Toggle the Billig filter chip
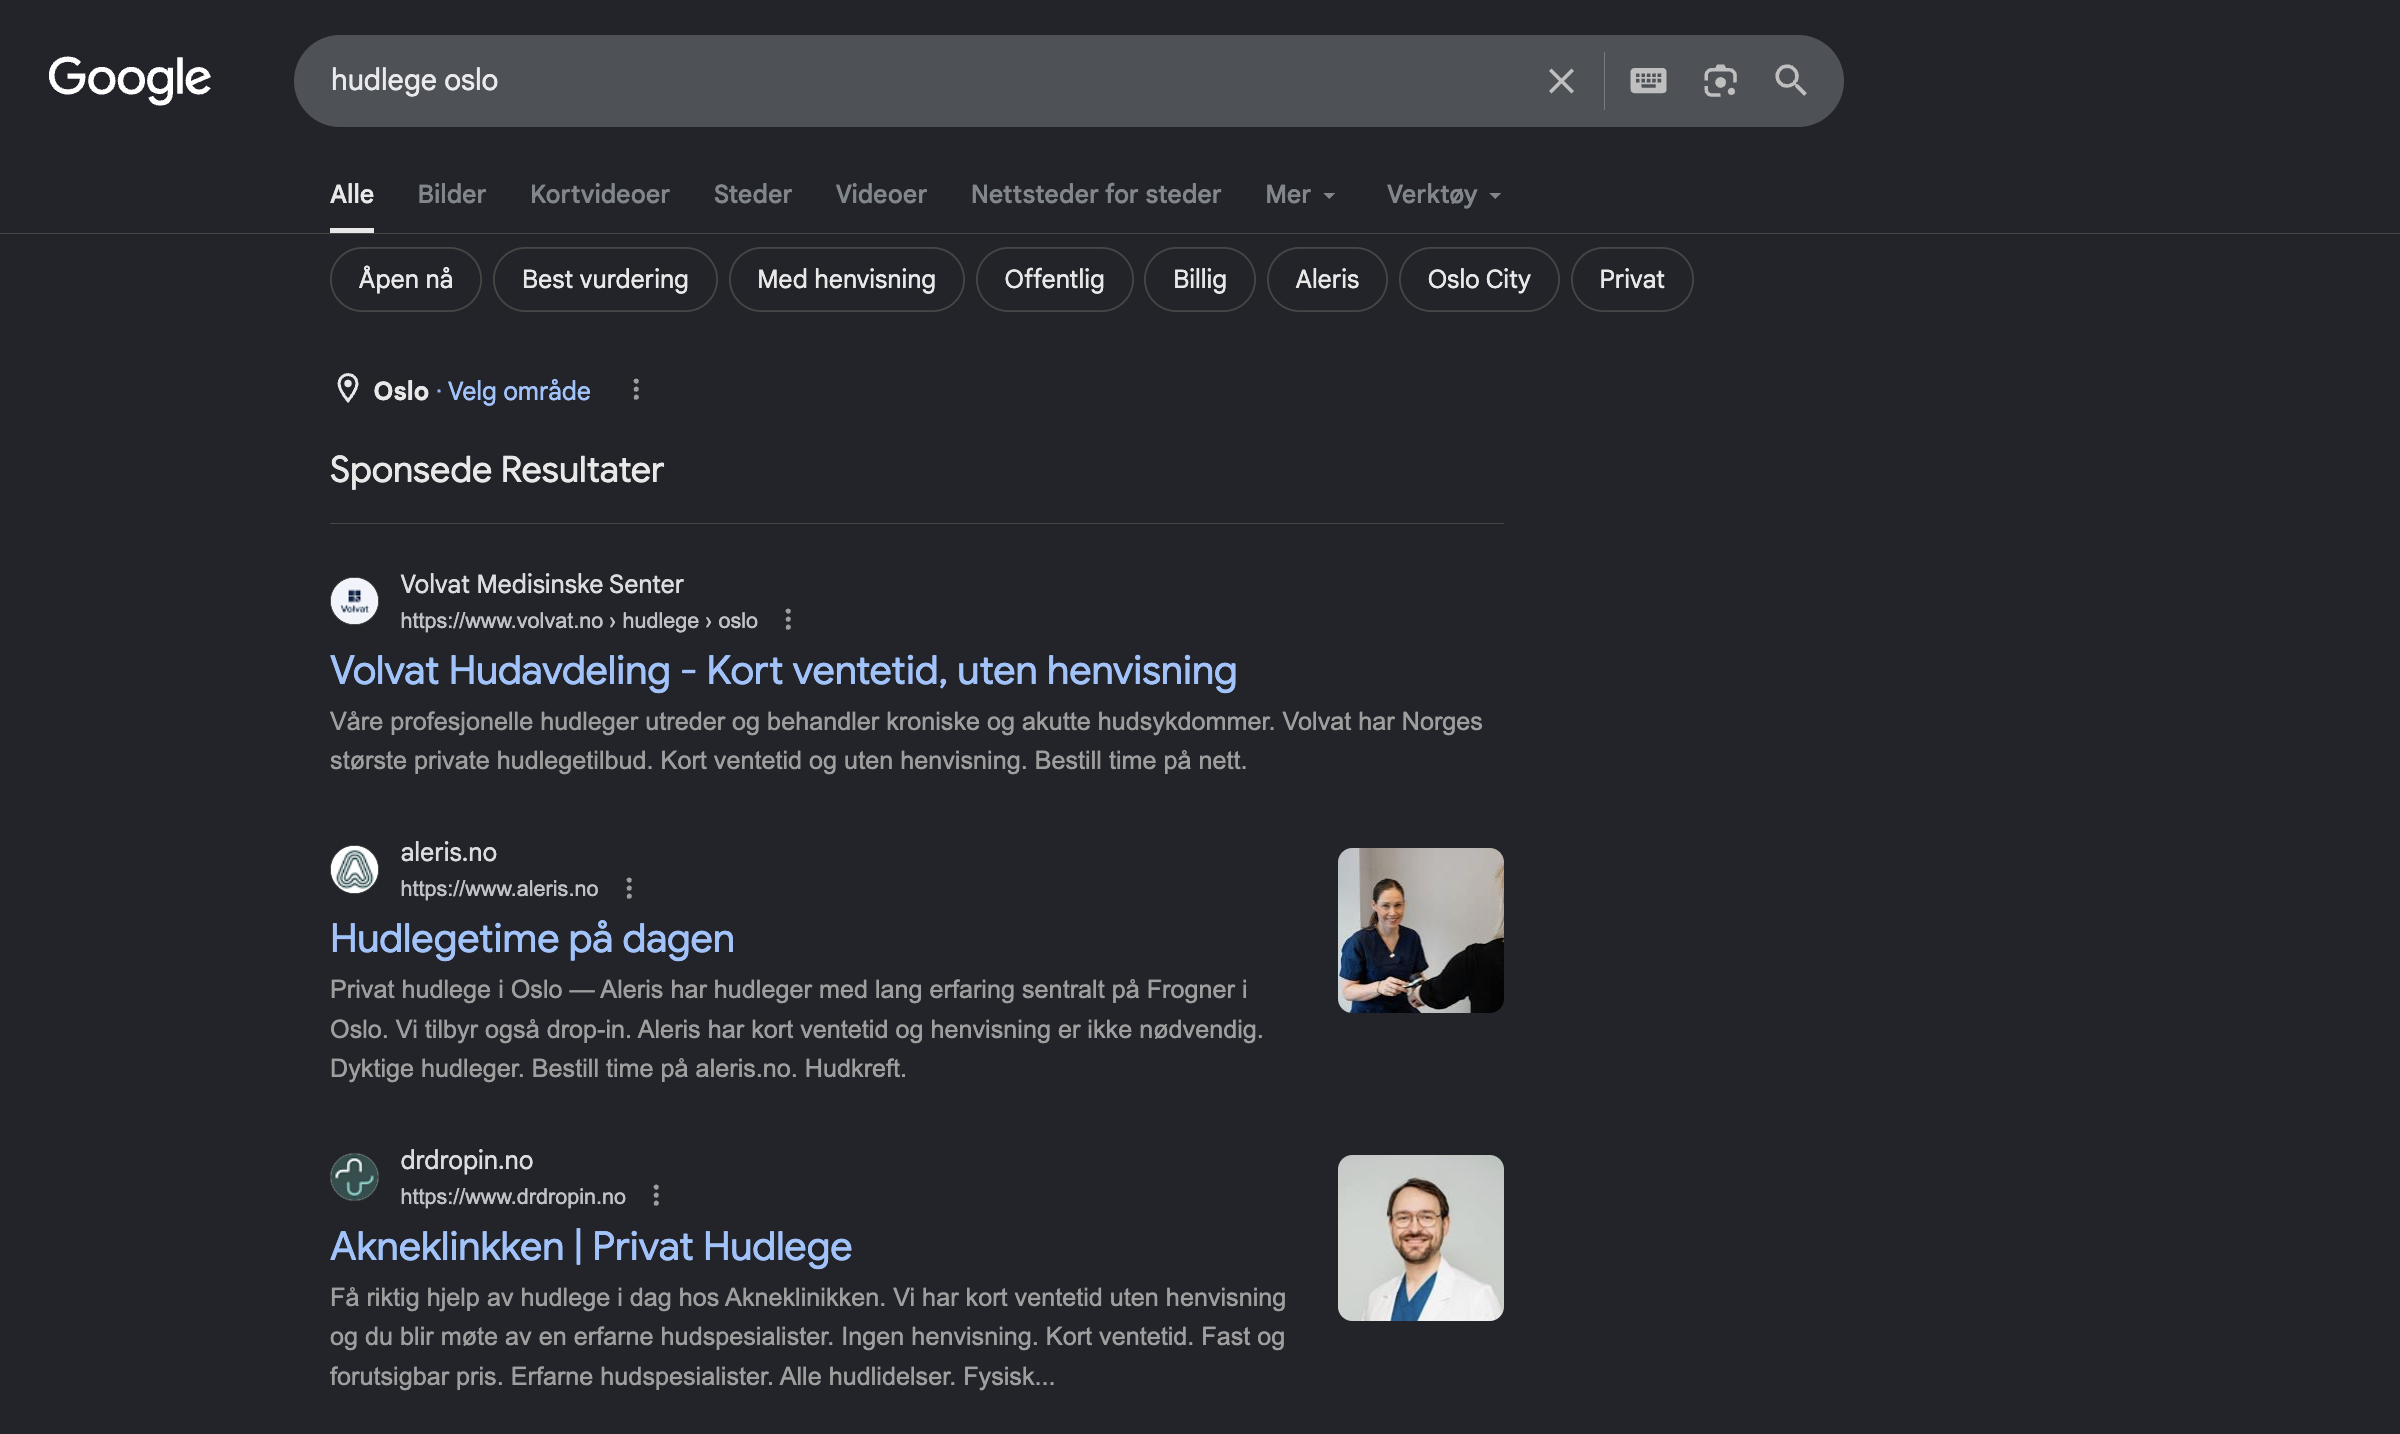 [1200, 279]
